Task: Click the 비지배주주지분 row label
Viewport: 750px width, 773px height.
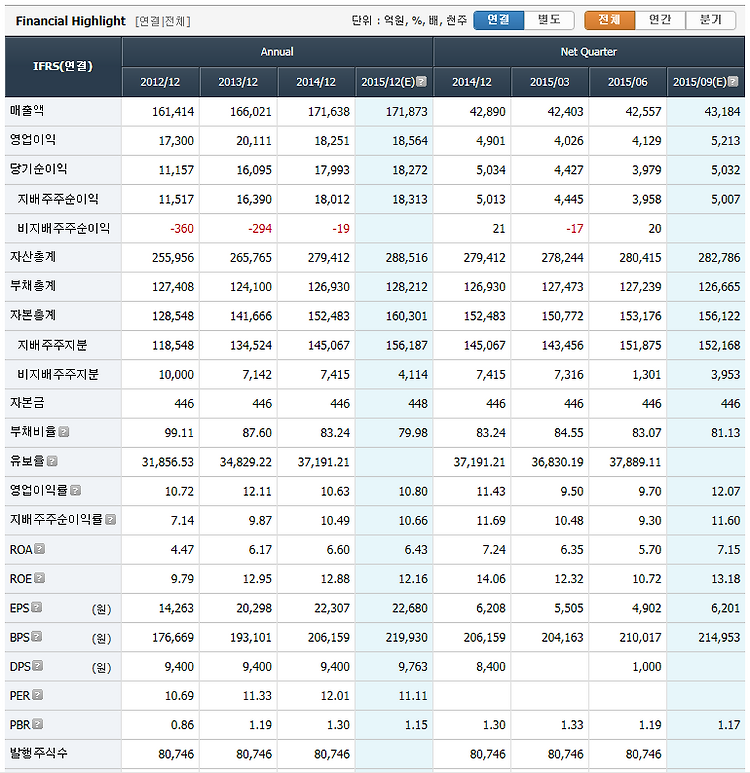Action: (x=58, y=374)
